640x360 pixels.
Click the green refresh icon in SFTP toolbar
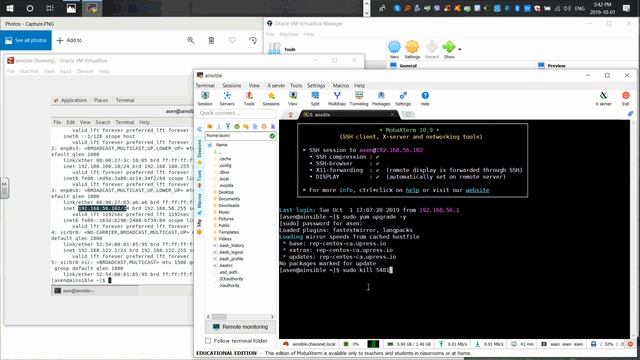pos(237,127)
